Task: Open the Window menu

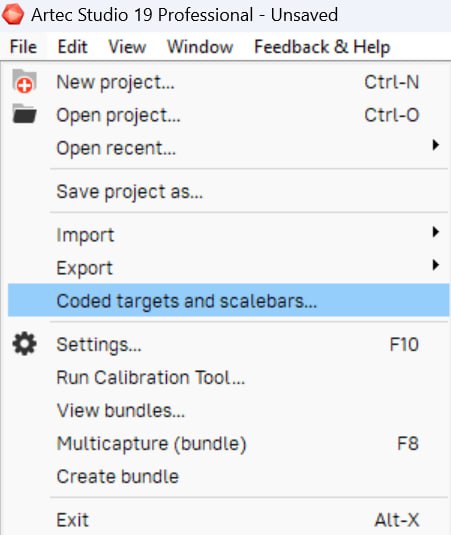Action: coord(200,46)
